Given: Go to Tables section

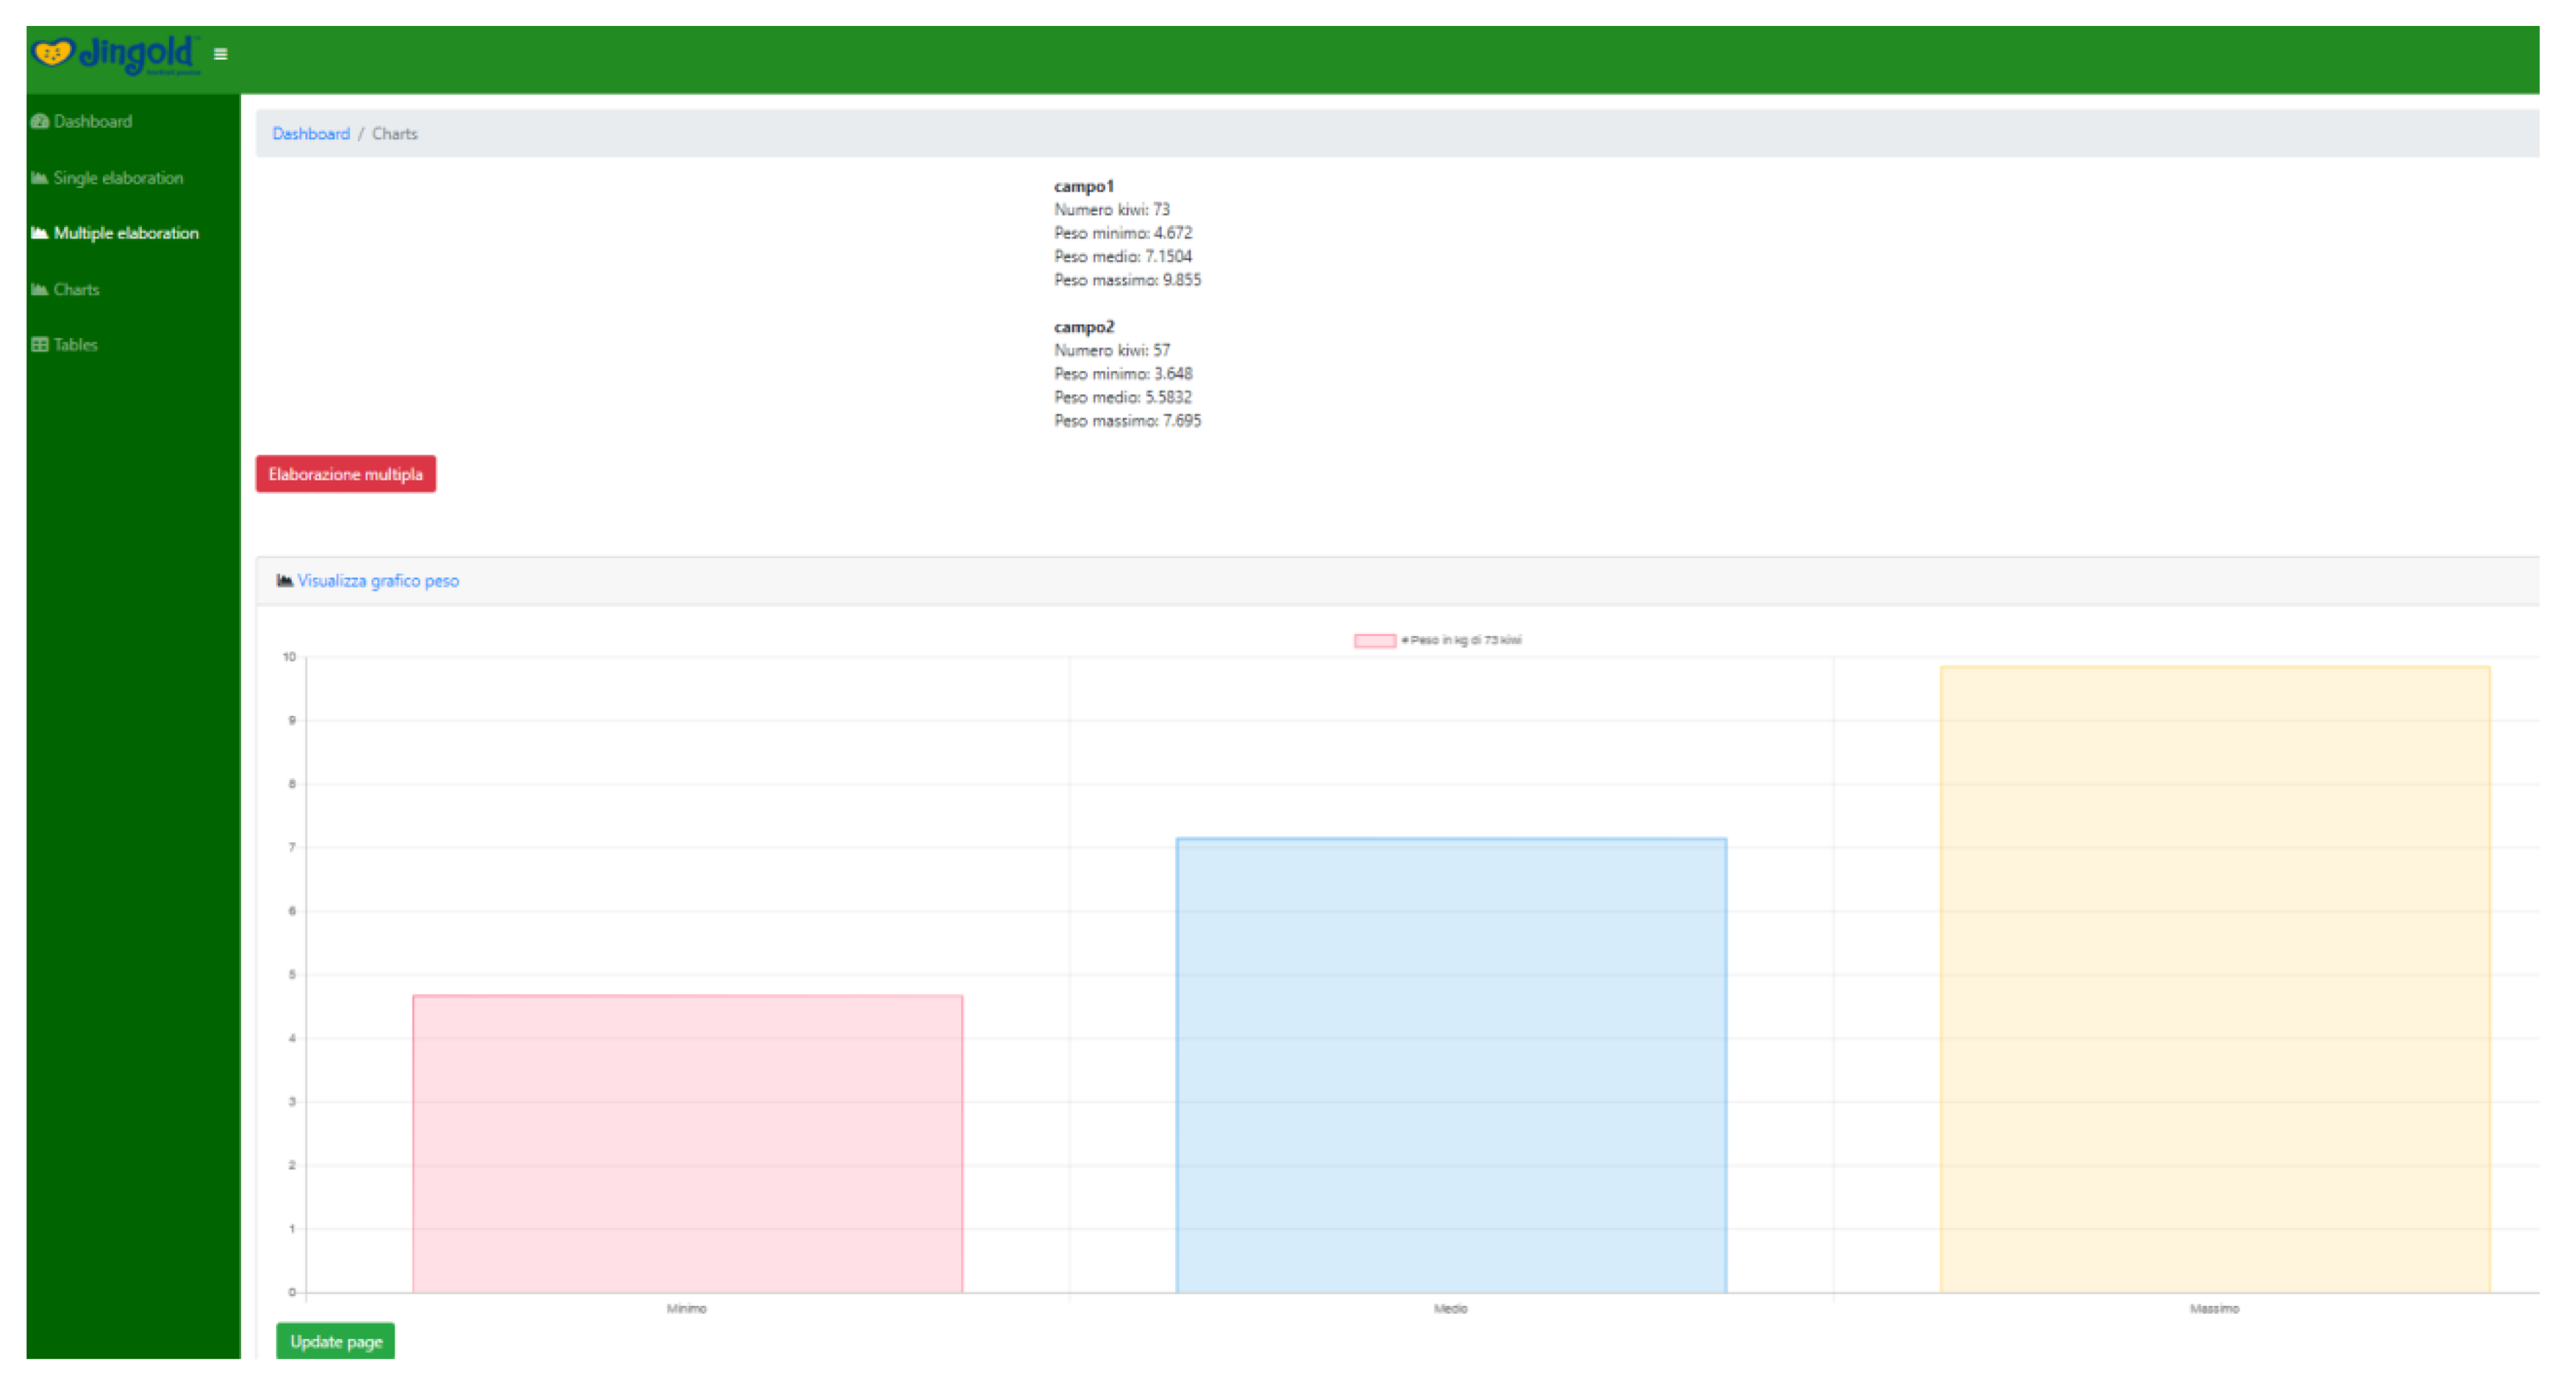Looking at the screenshot, I should (76, 344).
